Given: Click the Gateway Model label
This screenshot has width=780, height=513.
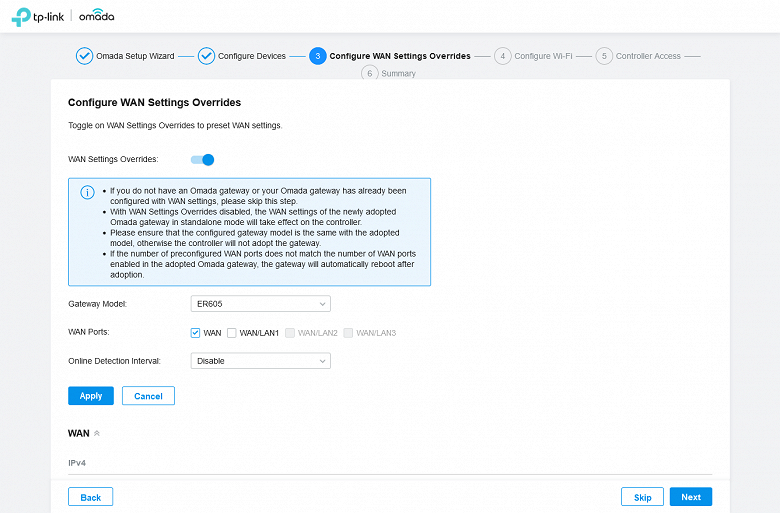Looking at the screenshot, I should (x=98, y=304).
